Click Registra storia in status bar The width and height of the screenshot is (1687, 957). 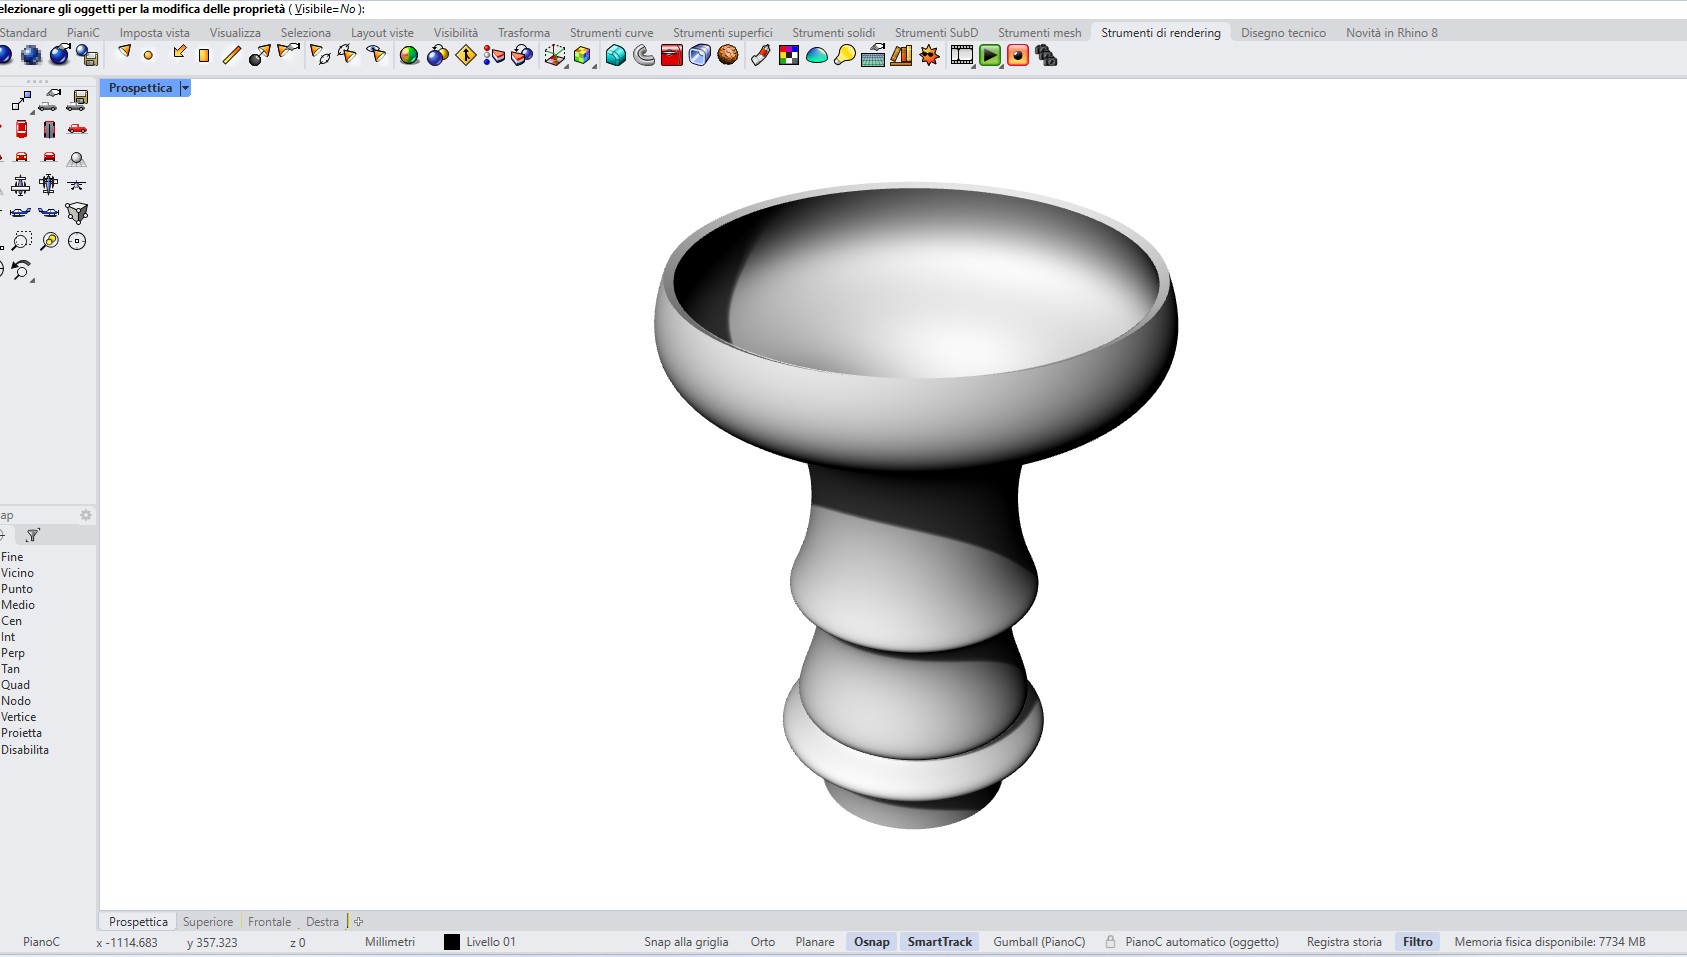tap(1343, 942)
